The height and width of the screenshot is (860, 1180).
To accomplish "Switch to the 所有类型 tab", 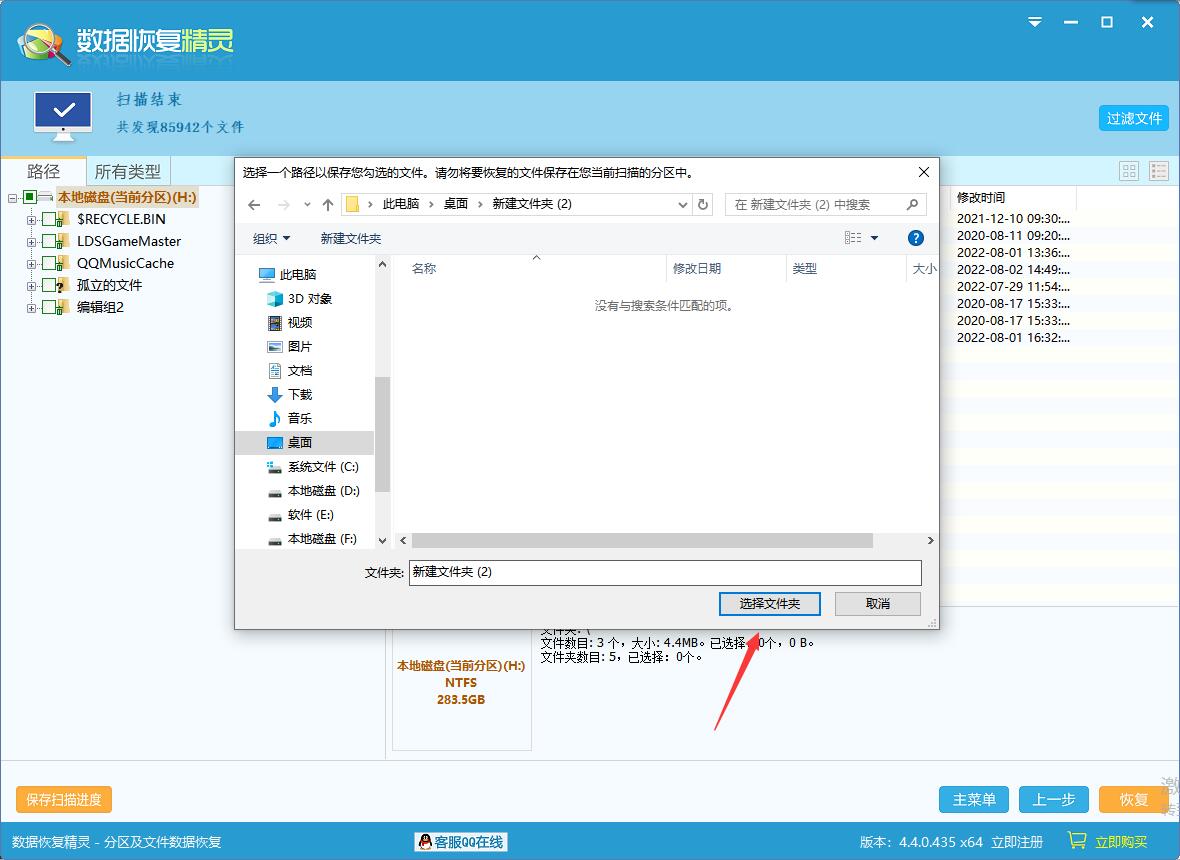I will click(127, 170).
